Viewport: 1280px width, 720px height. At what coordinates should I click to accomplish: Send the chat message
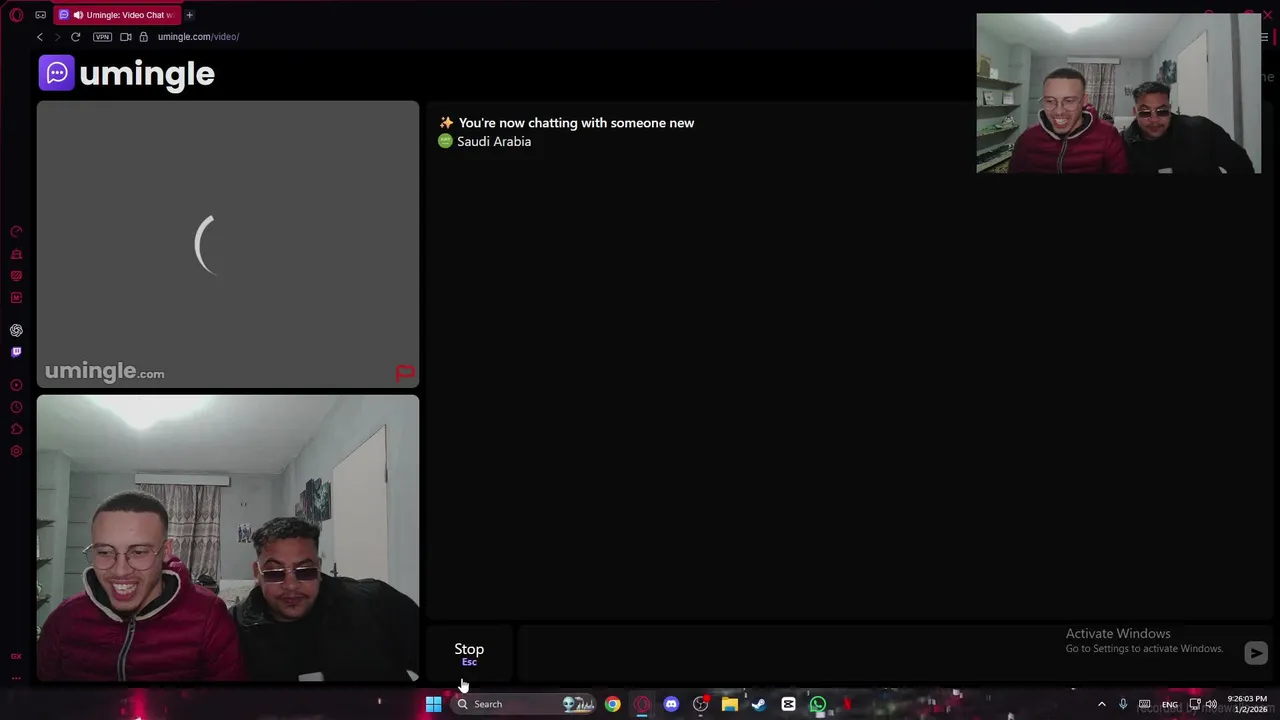(1256, 653)
